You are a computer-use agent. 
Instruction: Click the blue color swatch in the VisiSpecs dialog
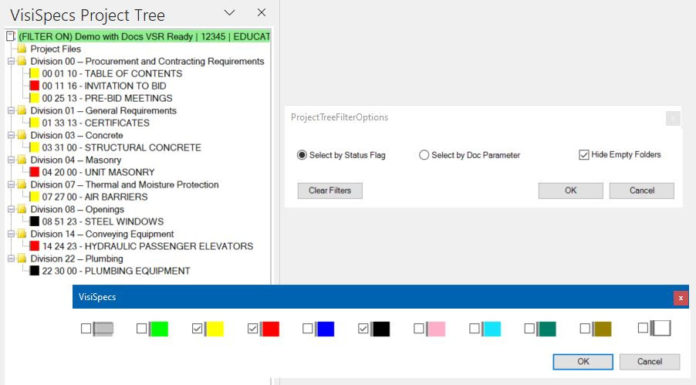pyautogui.click(x=325, y=329)
